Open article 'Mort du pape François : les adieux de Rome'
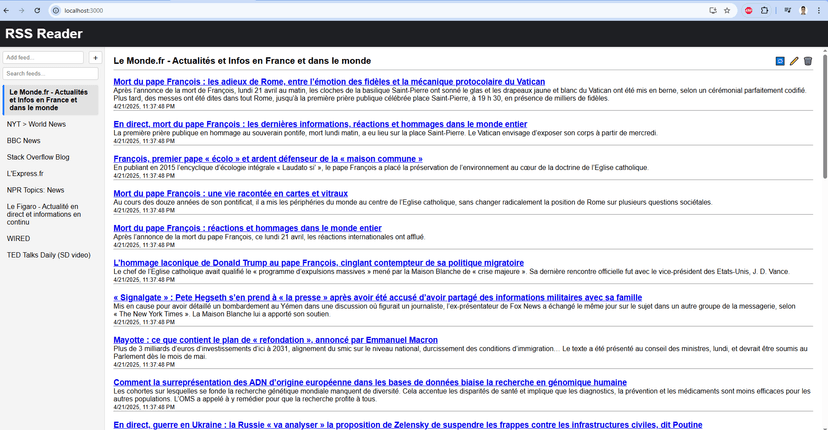Image resolution: width=828 pixels, height=430 pixels. click(x=329, y=82)
